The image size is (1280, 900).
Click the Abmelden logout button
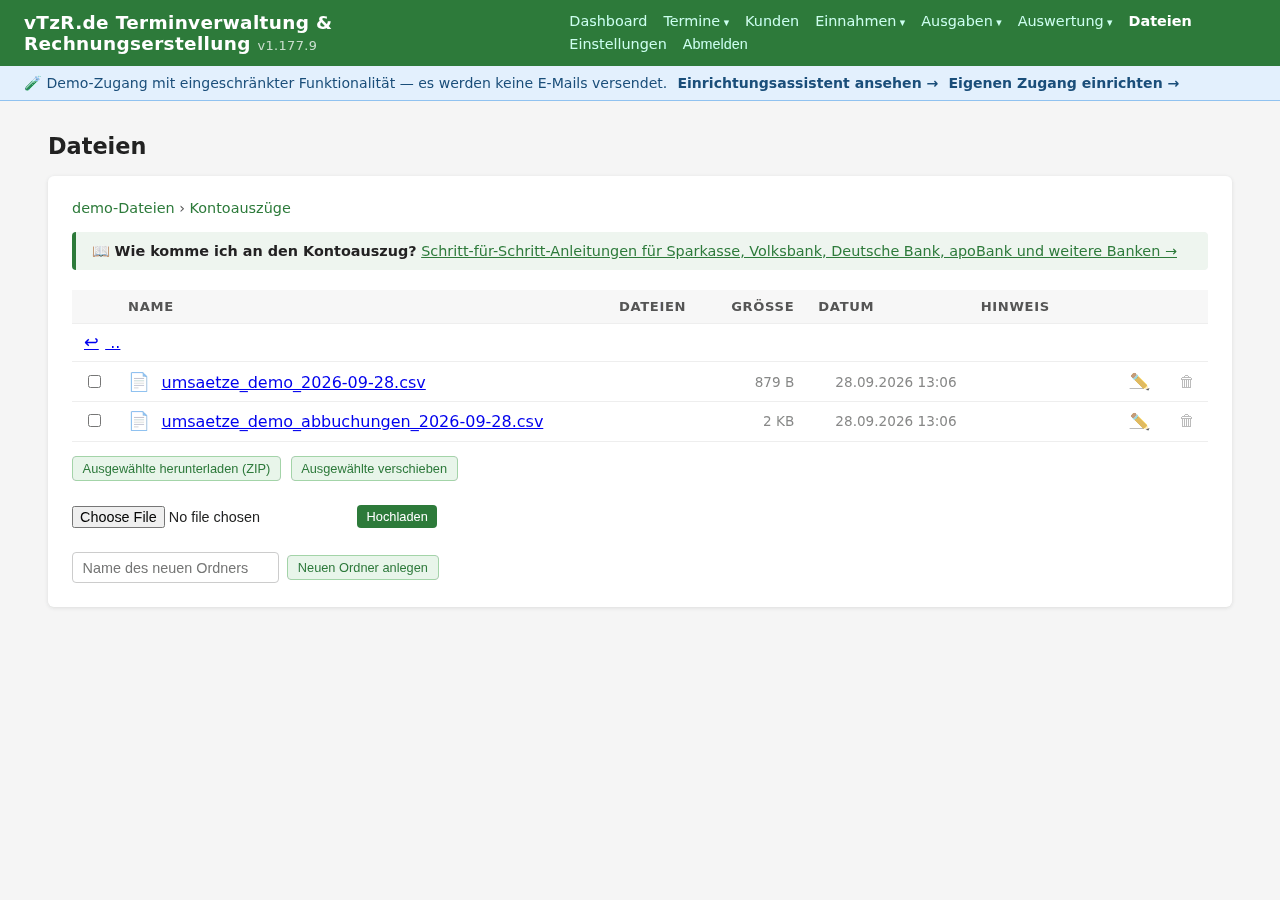[715, 44]
